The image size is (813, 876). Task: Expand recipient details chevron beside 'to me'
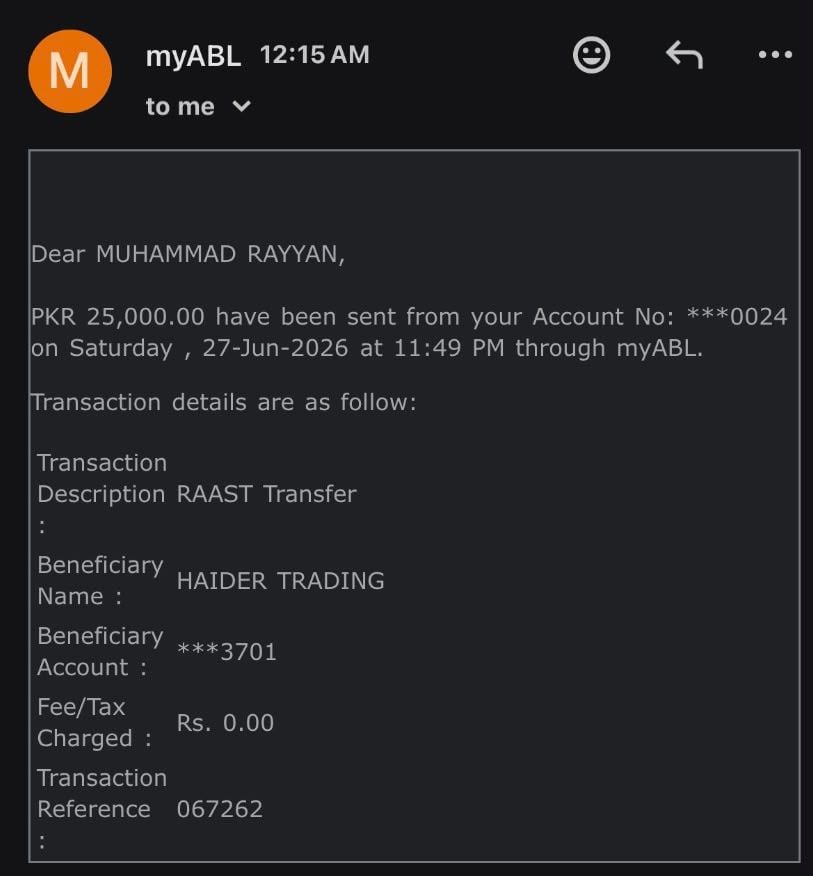click(241, 106)
